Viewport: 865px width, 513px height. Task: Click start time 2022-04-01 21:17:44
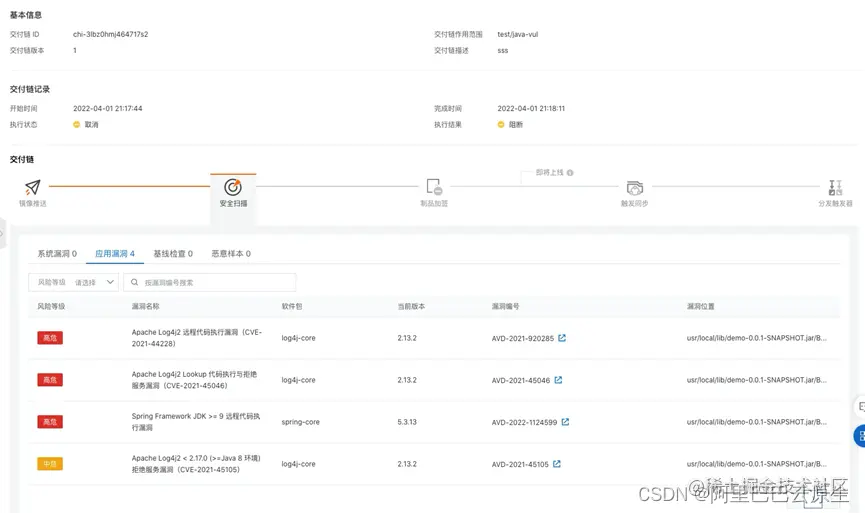108,109
